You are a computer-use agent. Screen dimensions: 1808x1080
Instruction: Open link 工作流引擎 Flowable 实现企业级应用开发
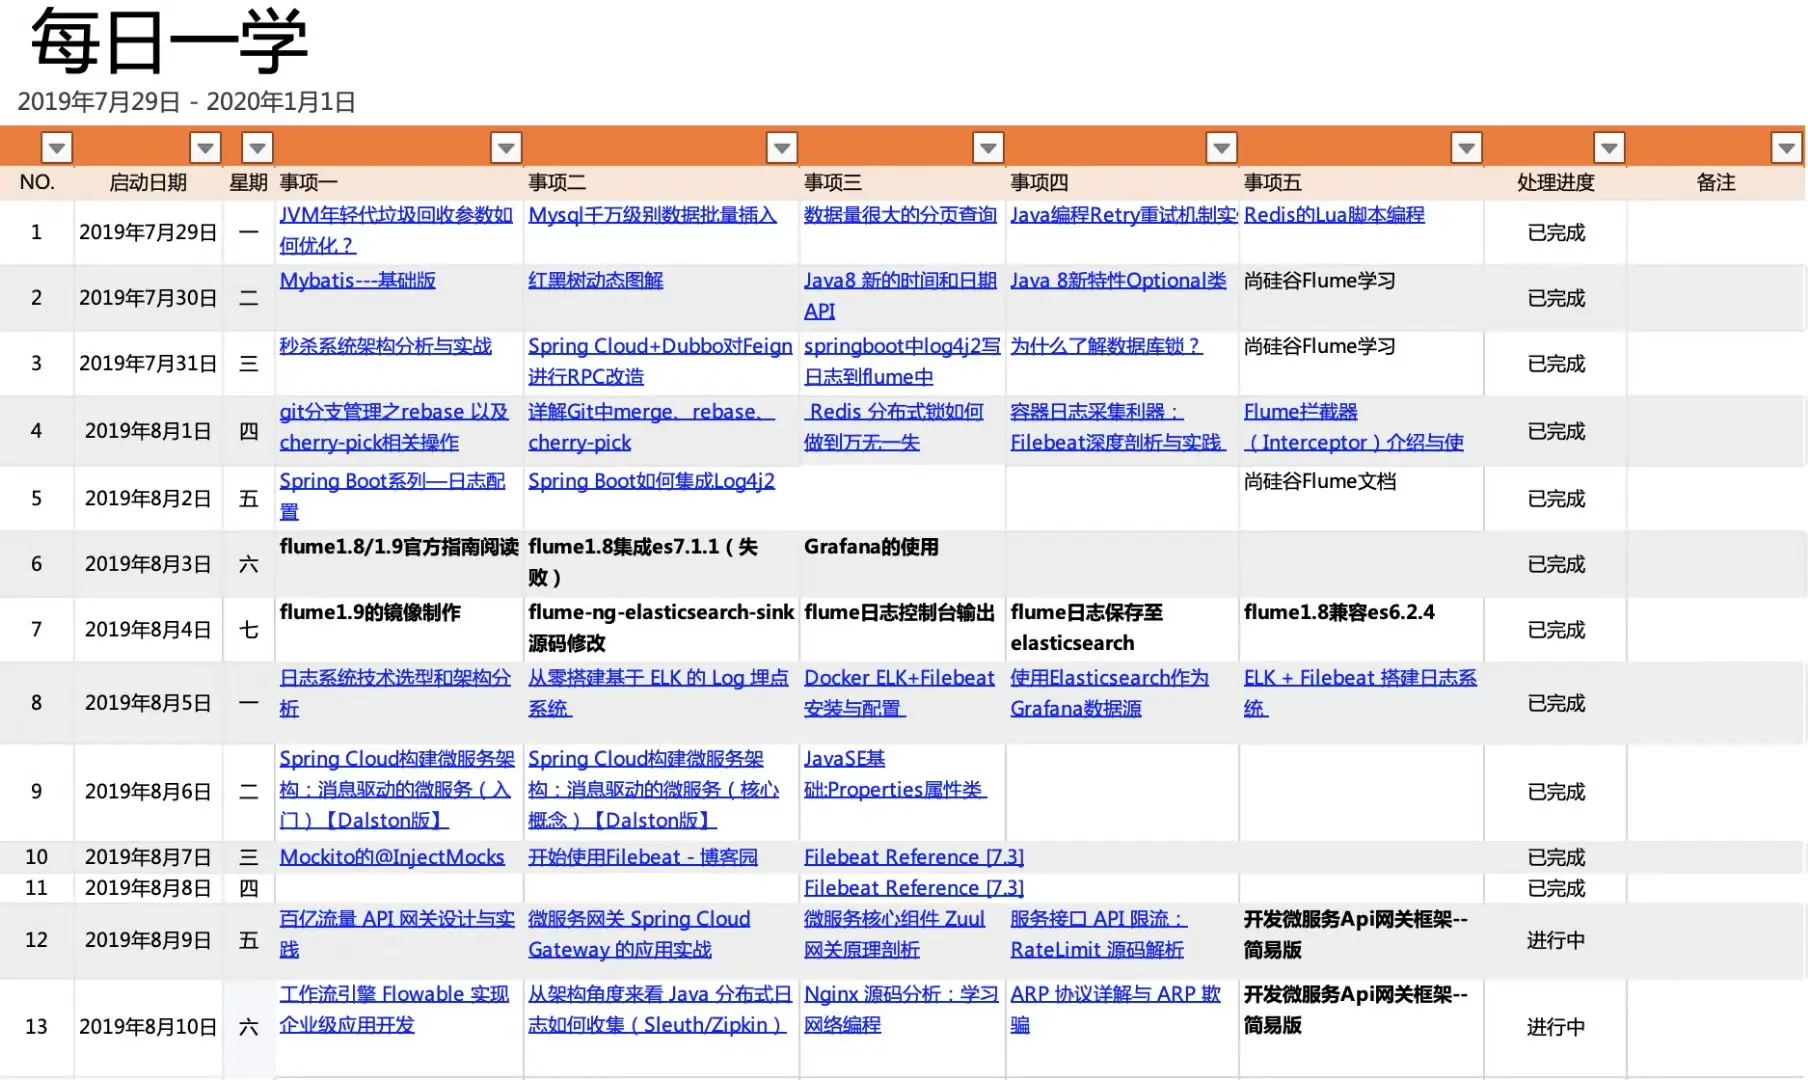(394, 1009)
